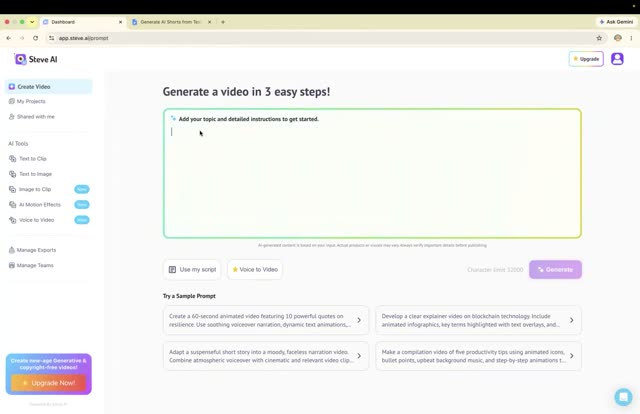This screenshot has width=640, height=414.
Task: Click the Generate button
Action: point(555,269)
